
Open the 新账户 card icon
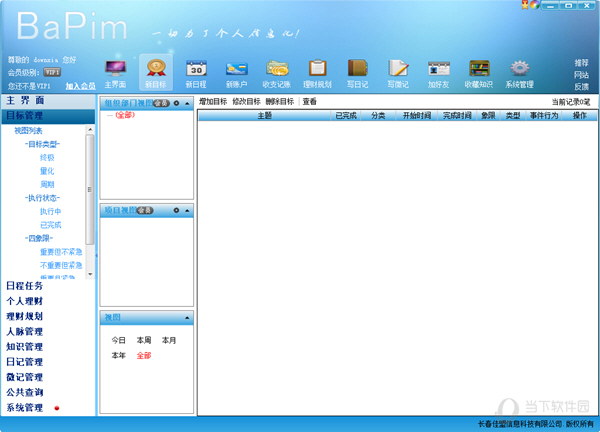pyautogui.click(x=236, y=69)
